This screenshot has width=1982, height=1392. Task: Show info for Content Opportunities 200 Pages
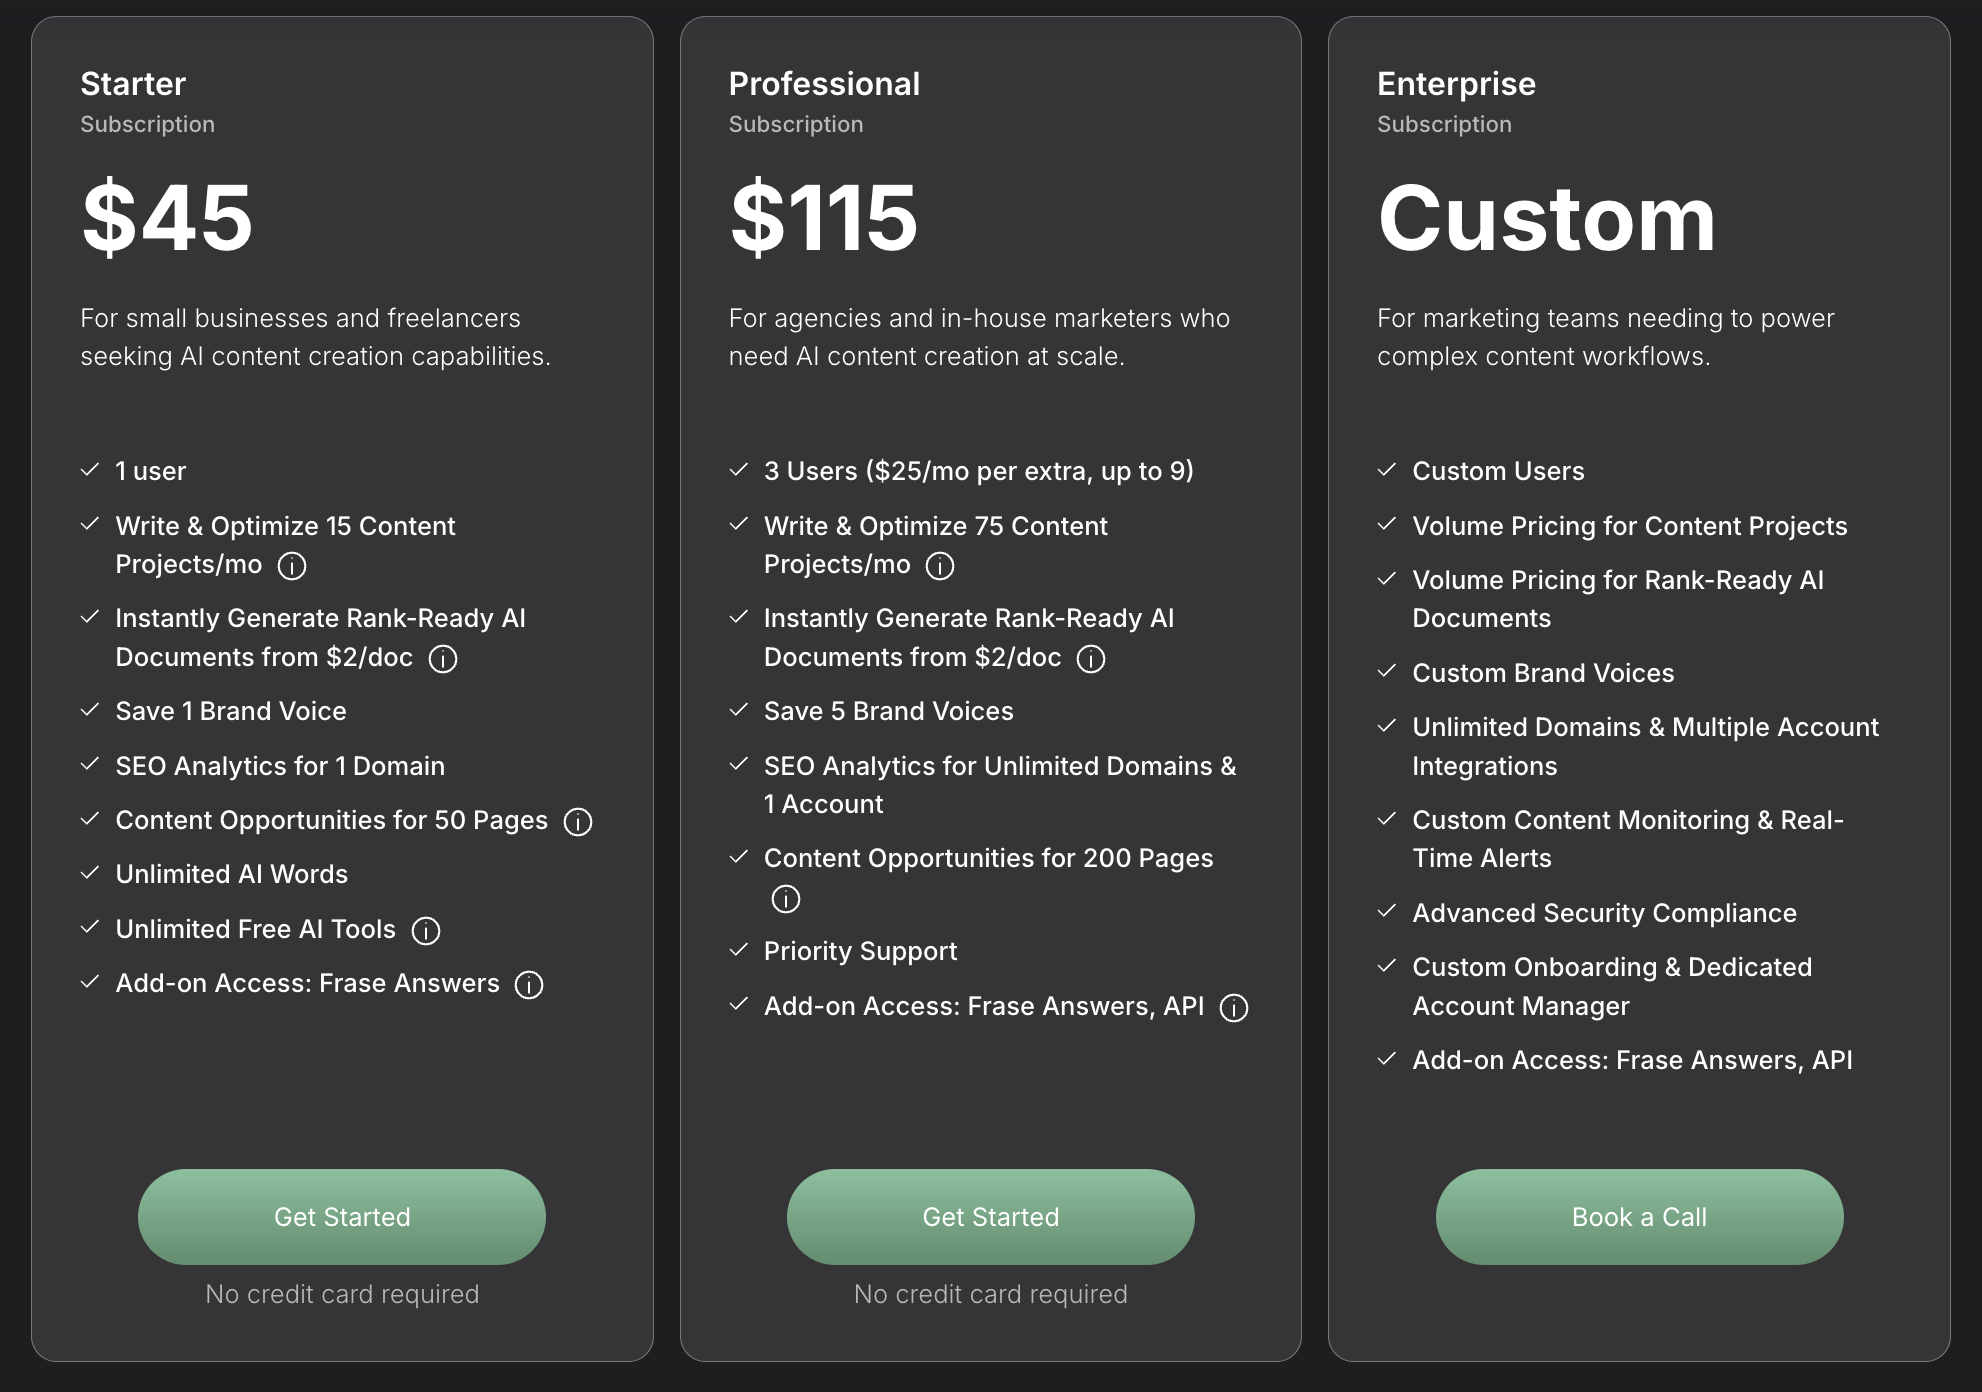pos(786,899)
